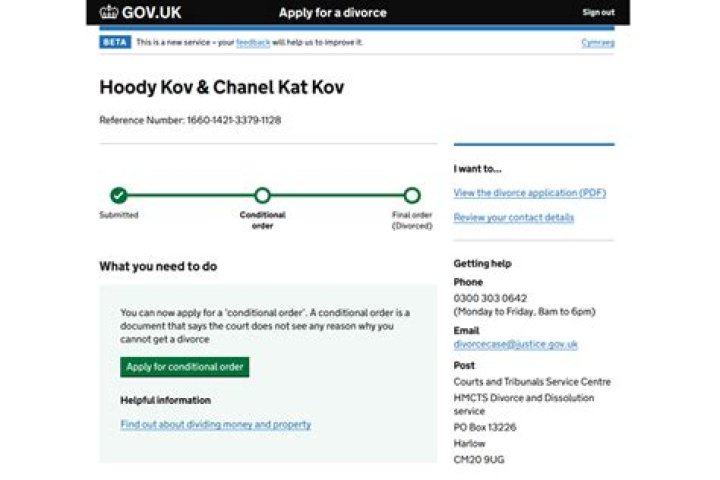Click the Final order (Divorced) step label
The image size is (720, 480).
pyautogui.click(x=412, y=220)
